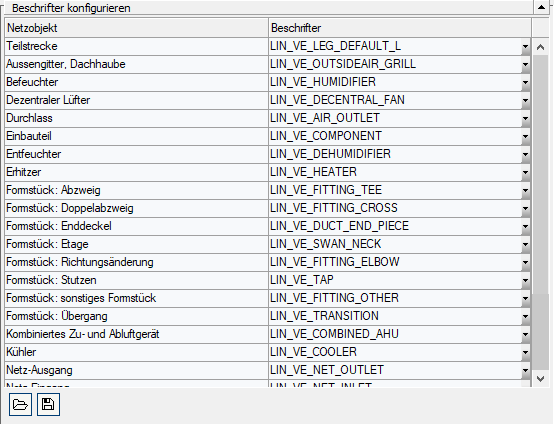Open dropdown for LIN_VE_COMBINED_AHU

coord(525,335)
